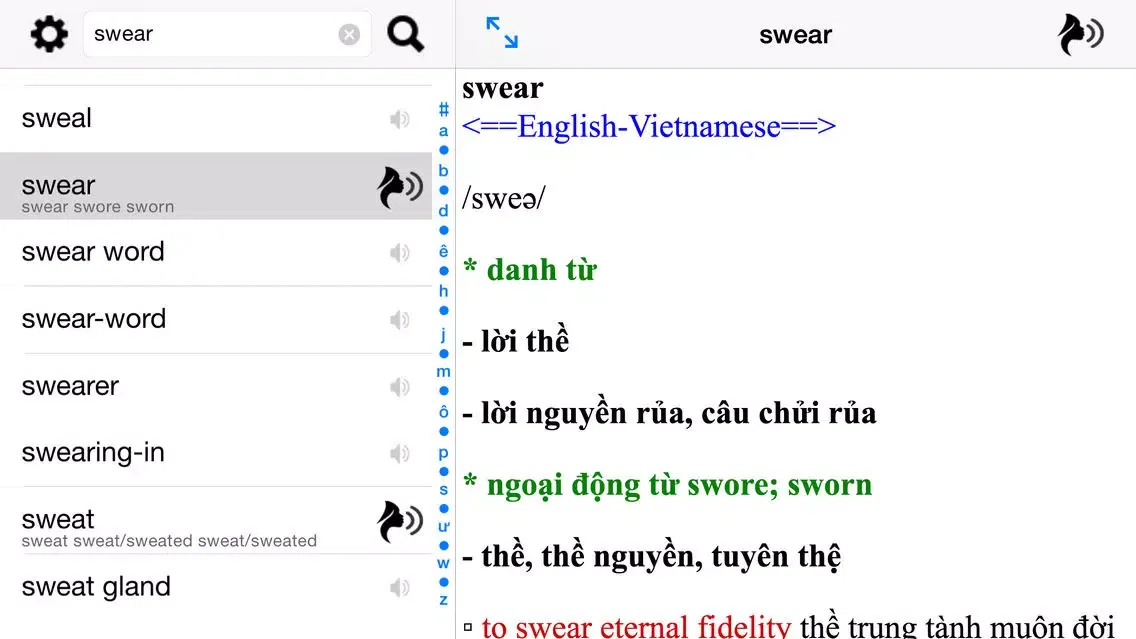The height and width of the screenshot is (639, 1136).
Task: Jump to letter a in index
Action: coord(443,131)
